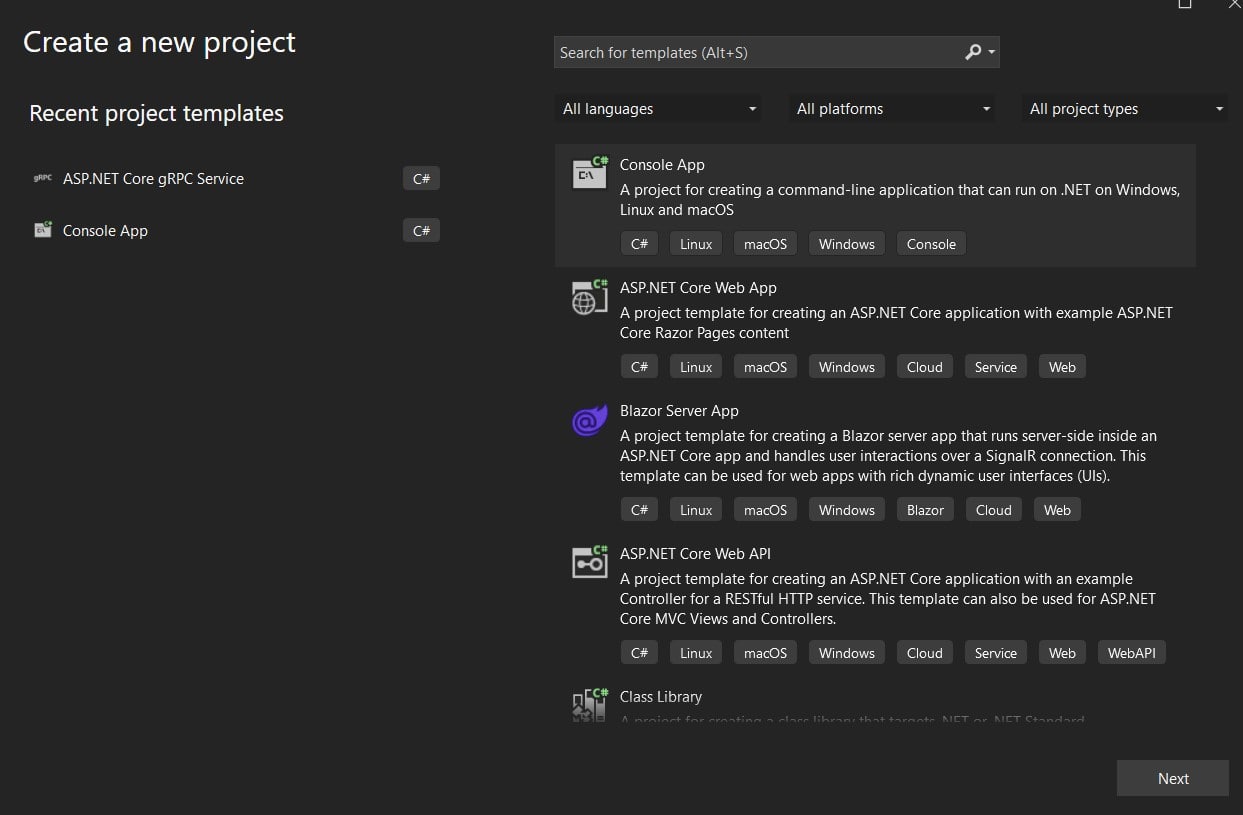
Task: Select the Console App template title
Action: pos(662,165)
